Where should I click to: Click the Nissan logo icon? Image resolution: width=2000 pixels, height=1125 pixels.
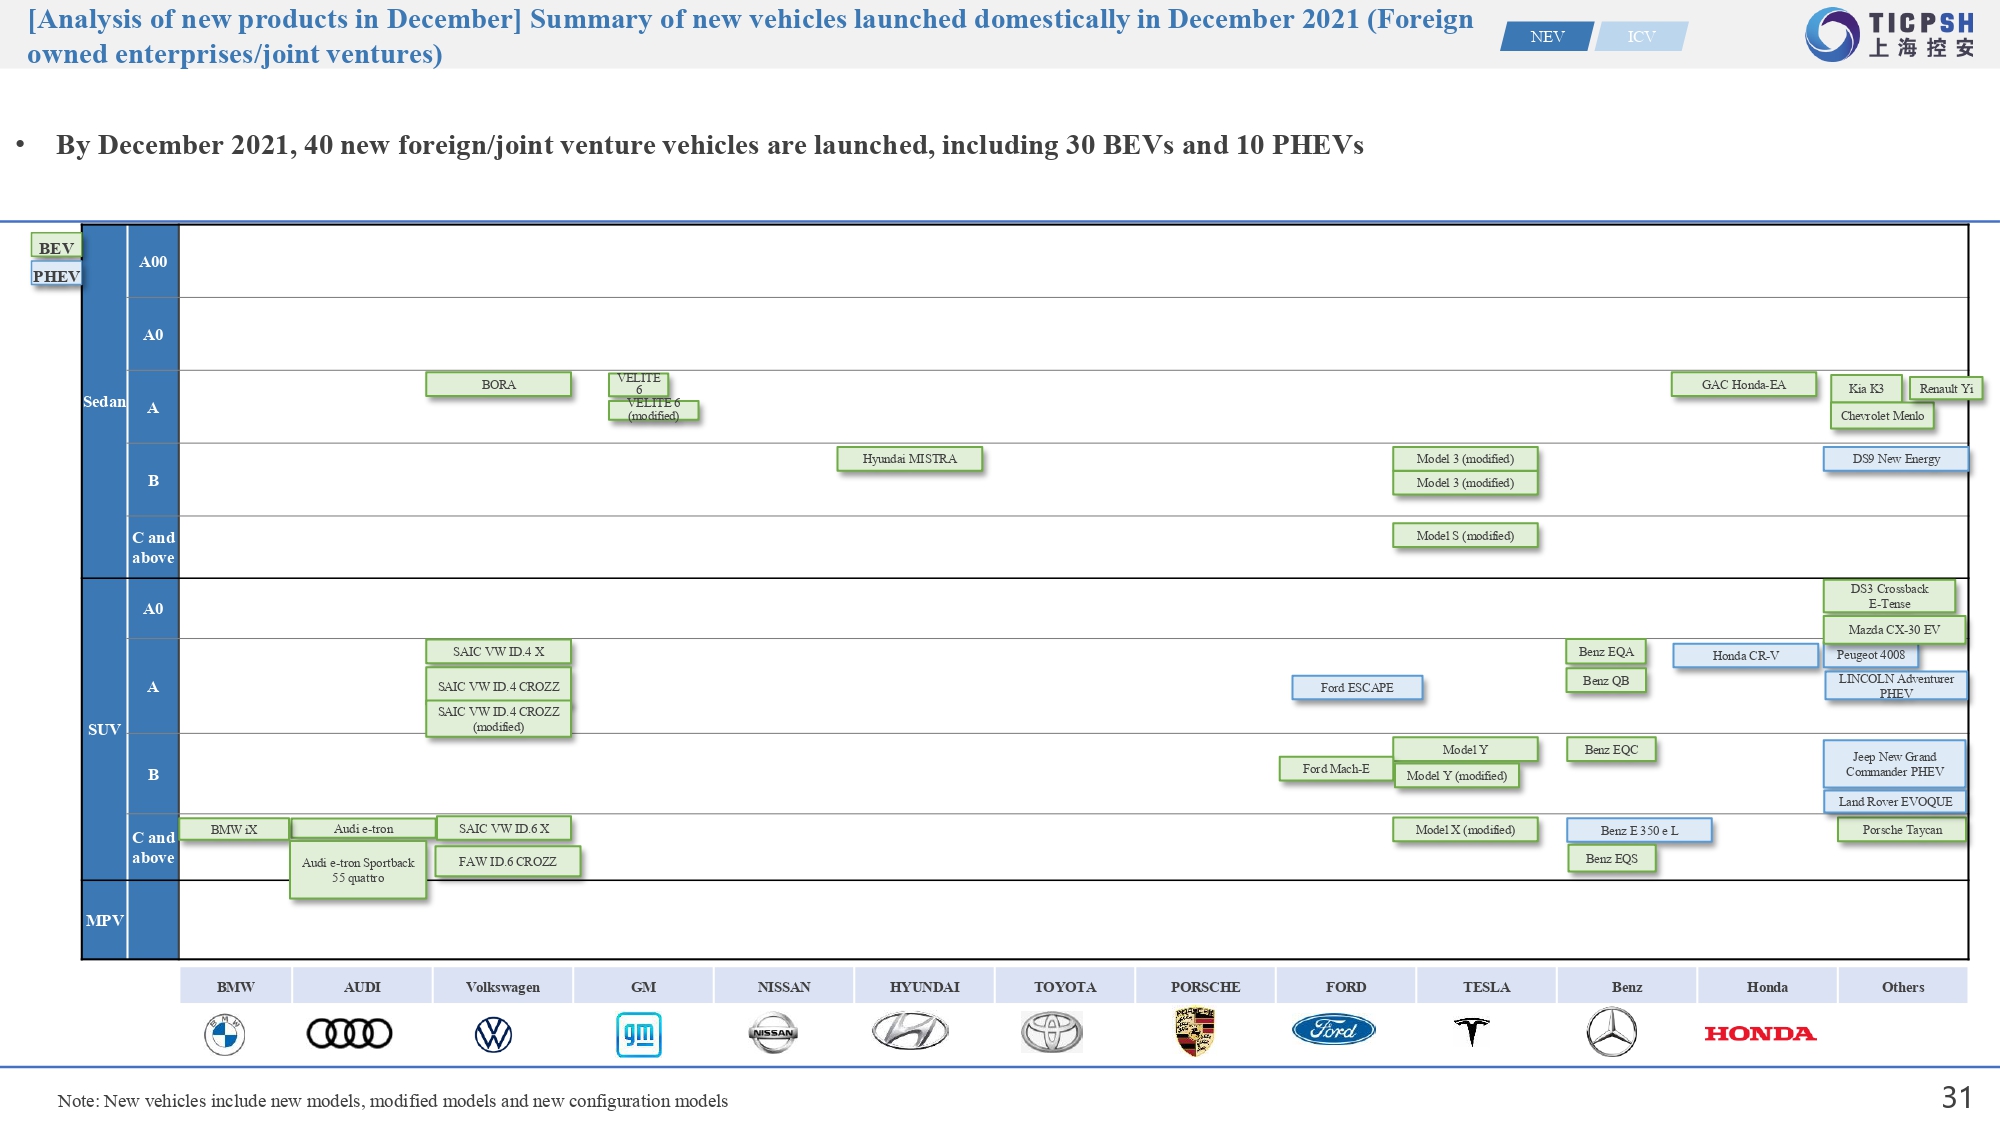tap(773, 1033)
